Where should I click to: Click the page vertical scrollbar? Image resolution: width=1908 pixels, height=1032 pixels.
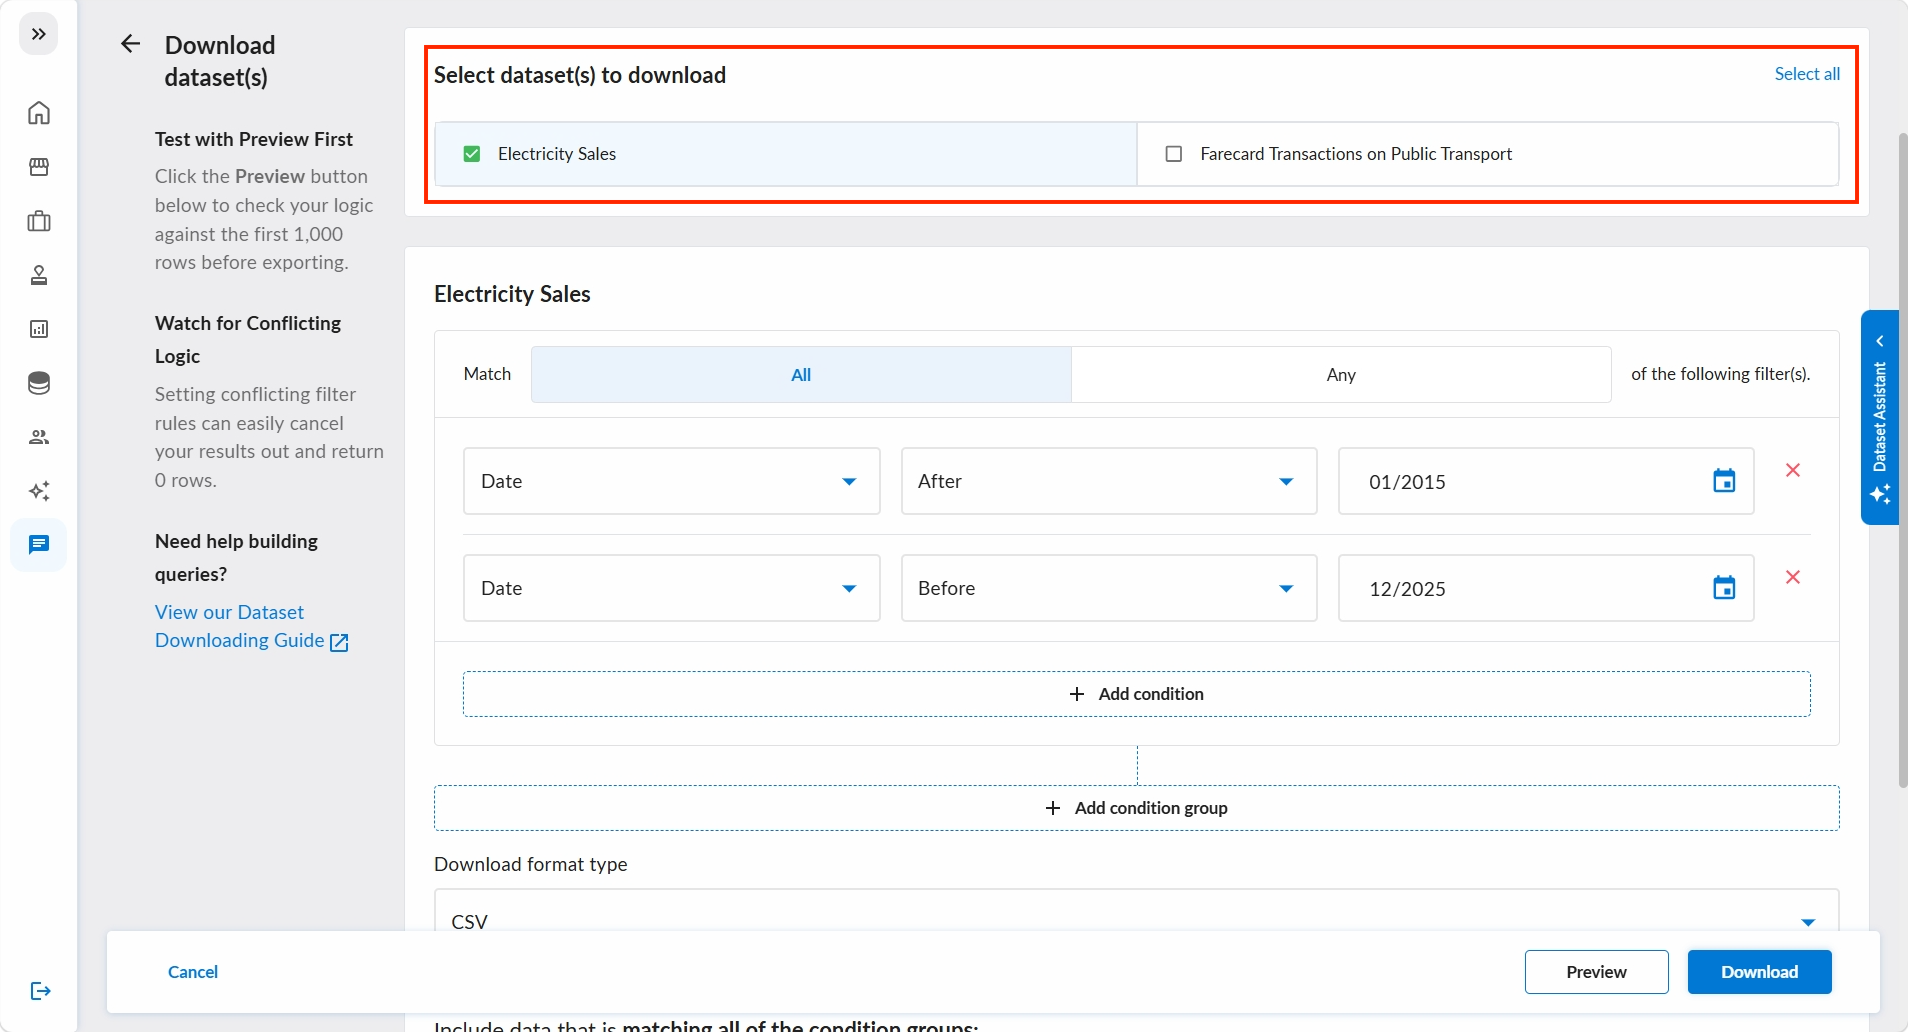pyautogui.click(x=1903, y=460)
